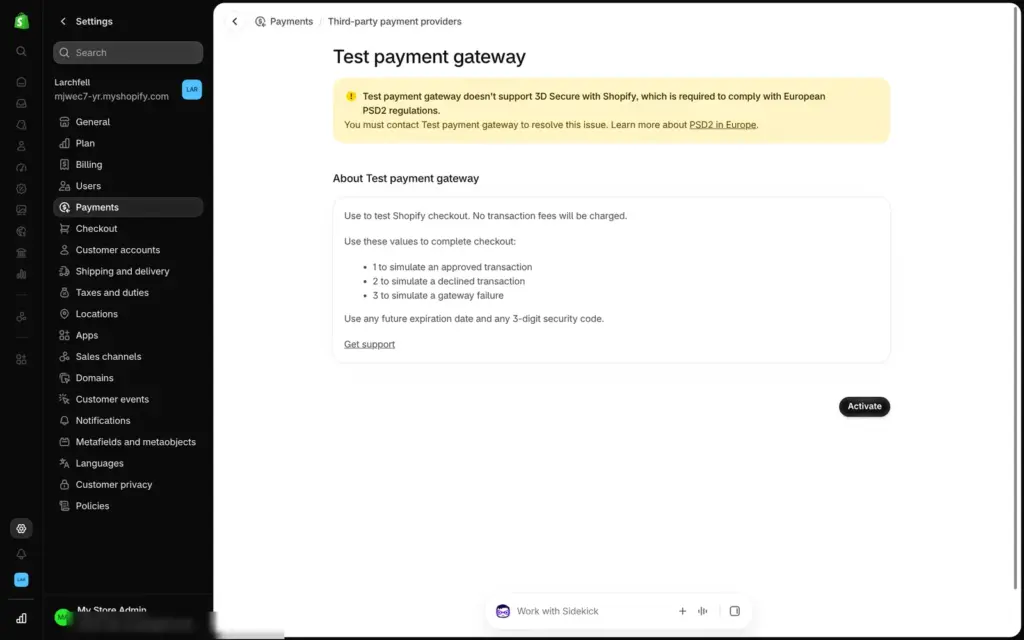This screenshot has width=1024, height=640.
Task: Click '2 to simulate a declined transaction' text
Action: coord(449,281)
